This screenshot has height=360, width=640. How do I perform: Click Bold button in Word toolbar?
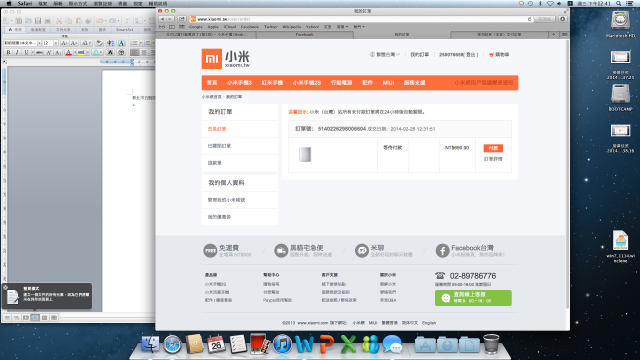[x=8, y=52]
